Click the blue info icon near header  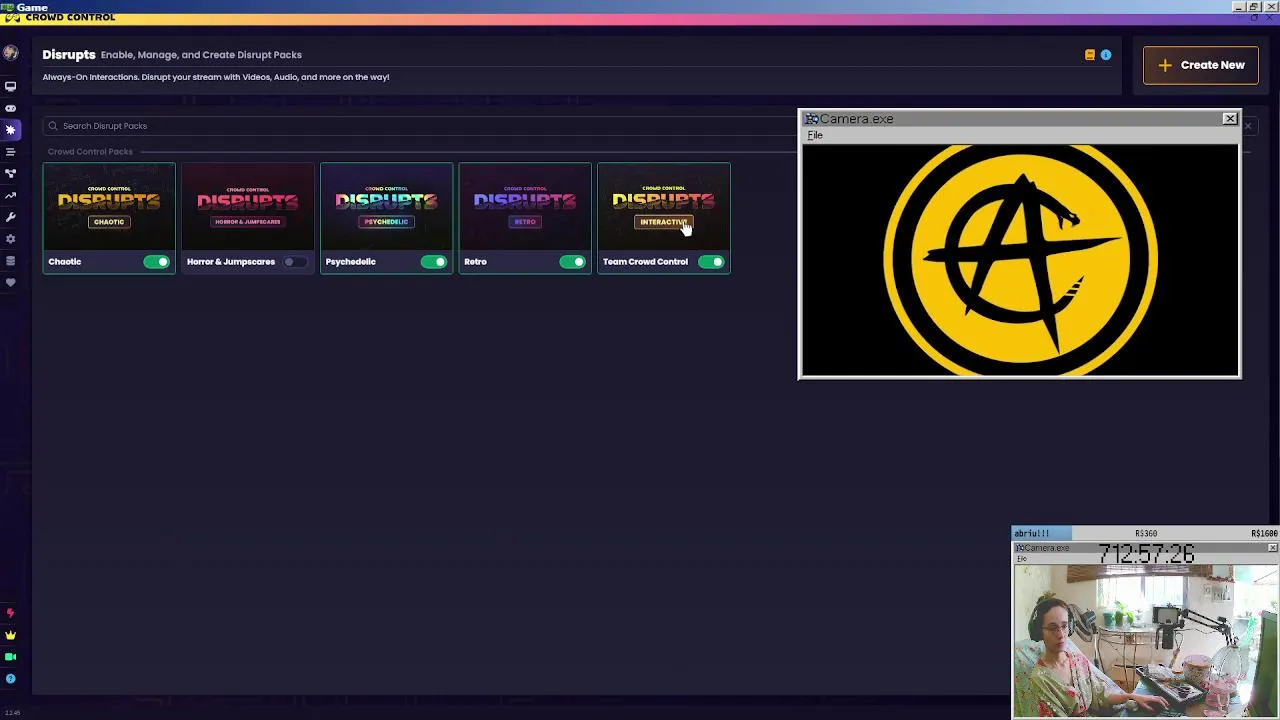pyautogui.click(x=1106, y=55)
